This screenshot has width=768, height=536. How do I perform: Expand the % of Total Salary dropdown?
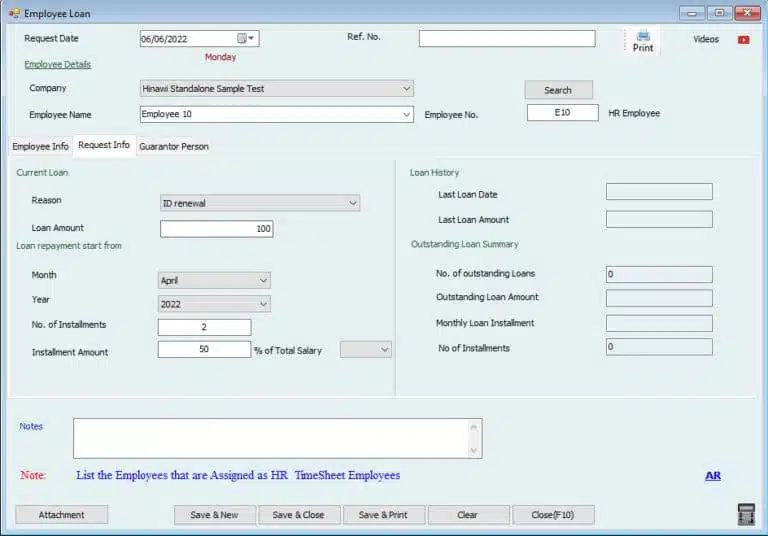(384, 350)
